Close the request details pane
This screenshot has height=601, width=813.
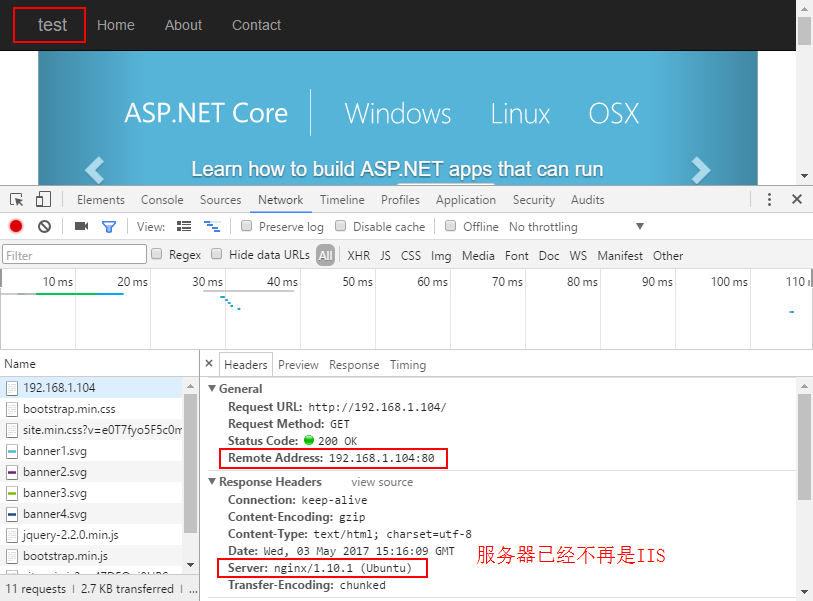pyautogui.click(x=209, y=365)
